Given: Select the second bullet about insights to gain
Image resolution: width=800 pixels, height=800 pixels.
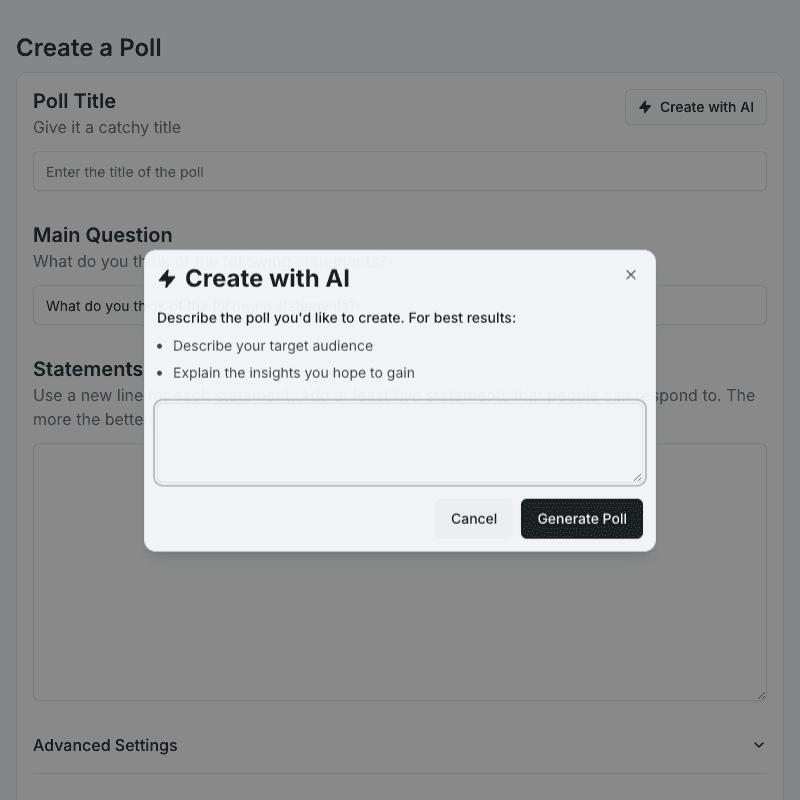Looking at the screenshot, I should pyautogui.click(x=293, y=372).
